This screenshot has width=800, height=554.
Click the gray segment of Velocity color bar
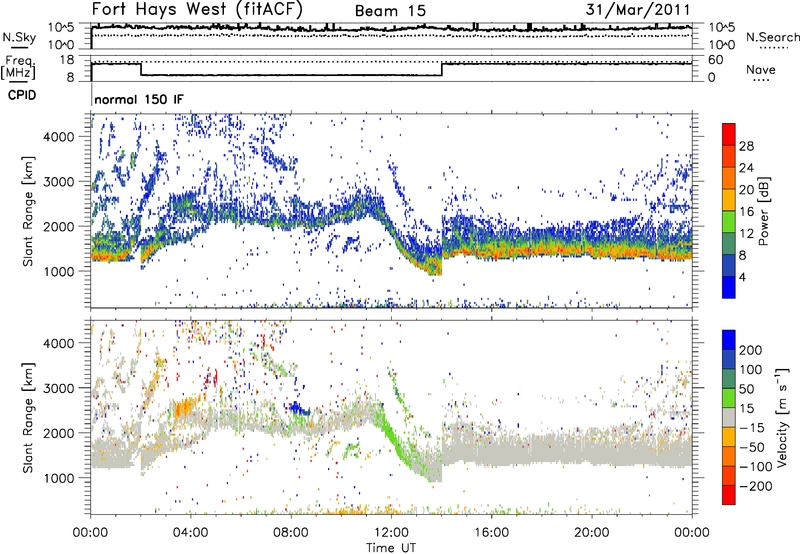click(x=729, y=418)
